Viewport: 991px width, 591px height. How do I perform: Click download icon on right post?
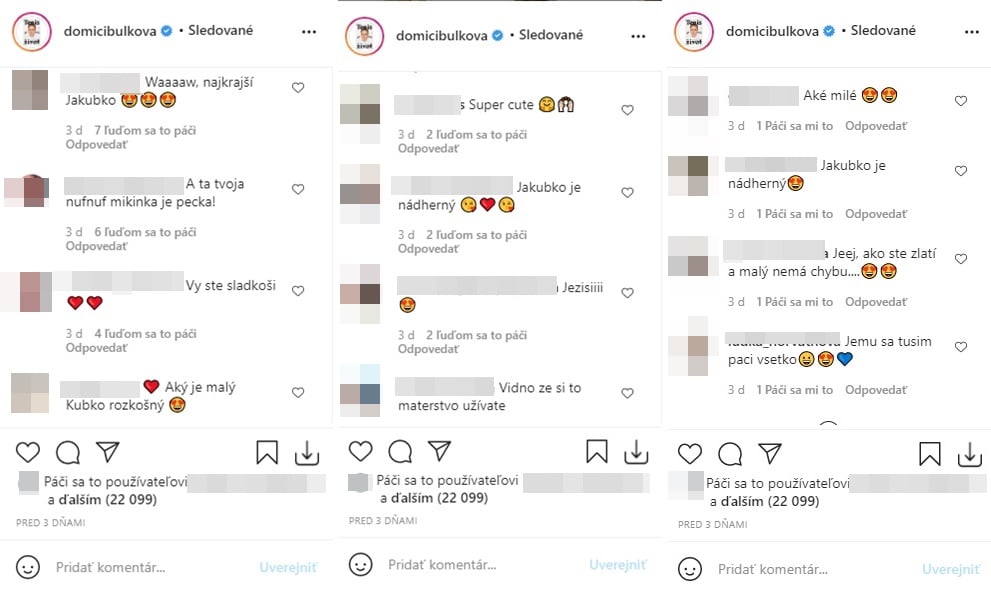tap(970, 454)
